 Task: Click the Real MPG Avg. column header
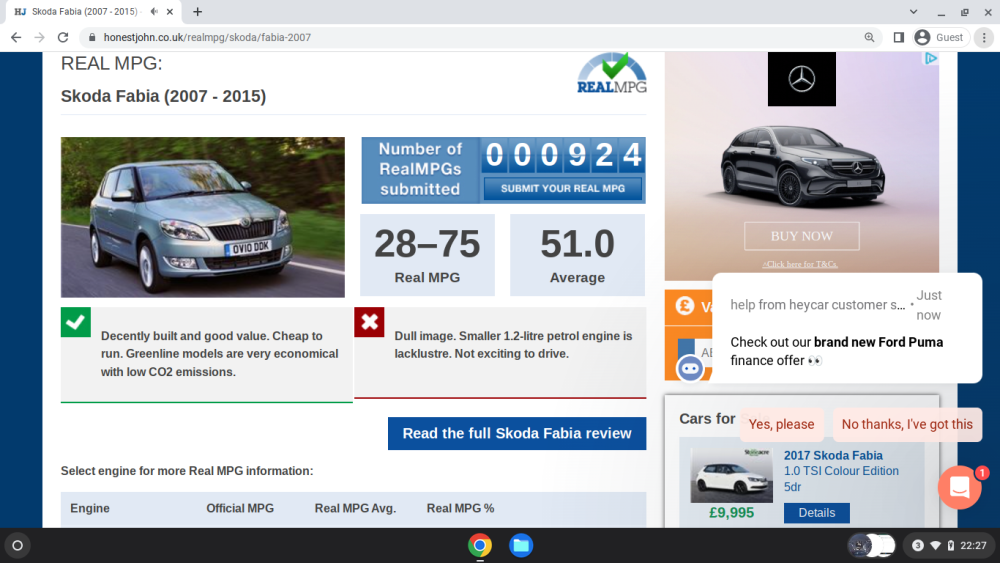point(355,508)
